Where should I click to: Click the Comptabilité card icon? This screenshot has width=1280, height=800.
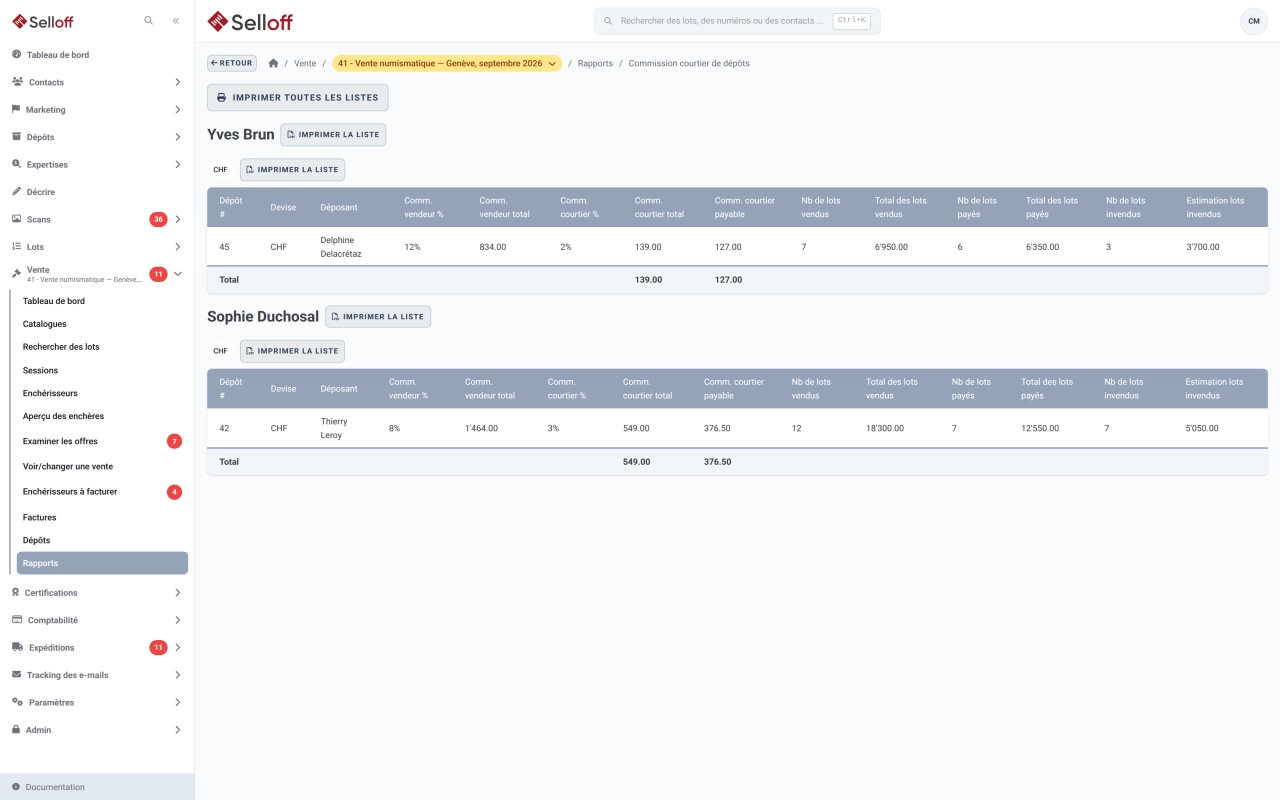[x=16, y=620]
